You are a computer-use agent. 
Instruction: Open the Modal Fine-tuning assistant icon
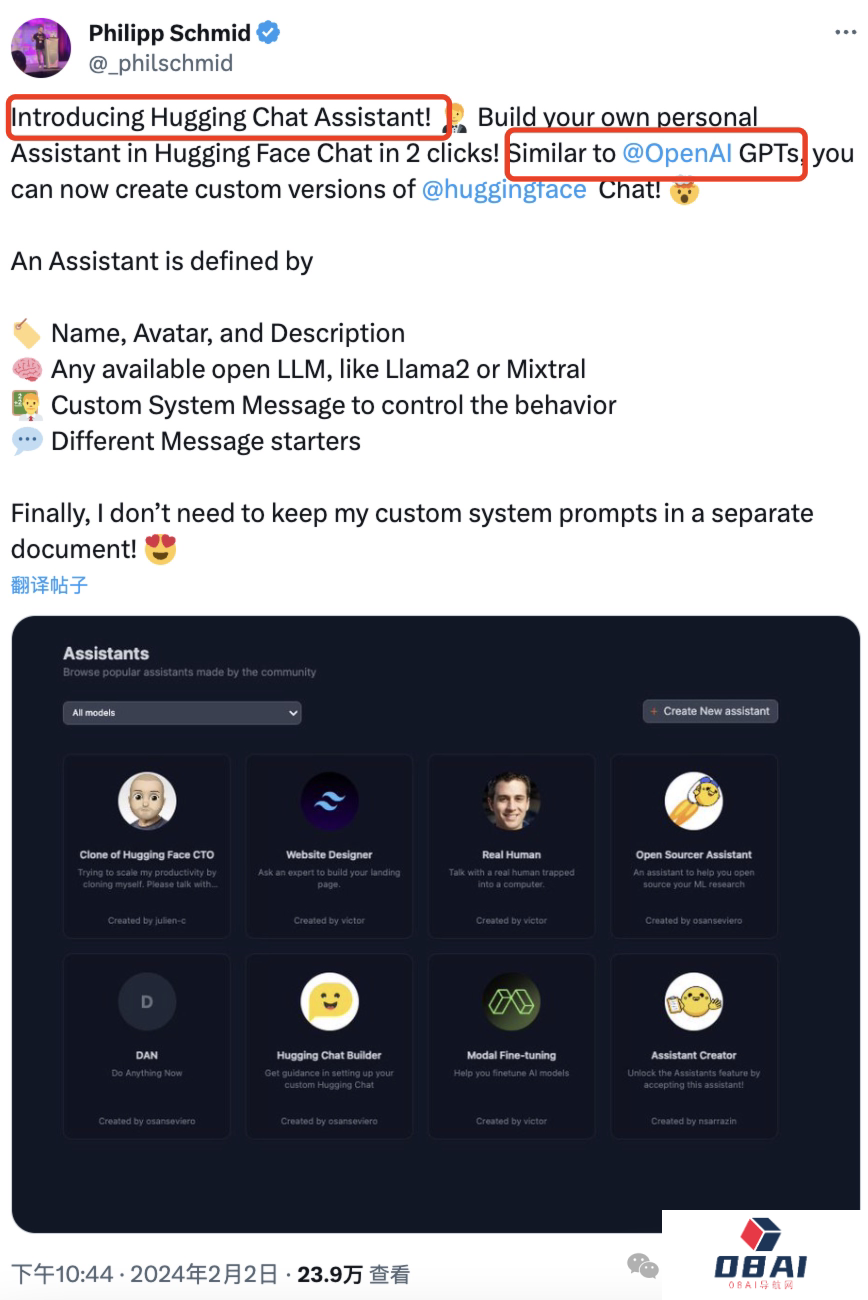[511, 1001]
